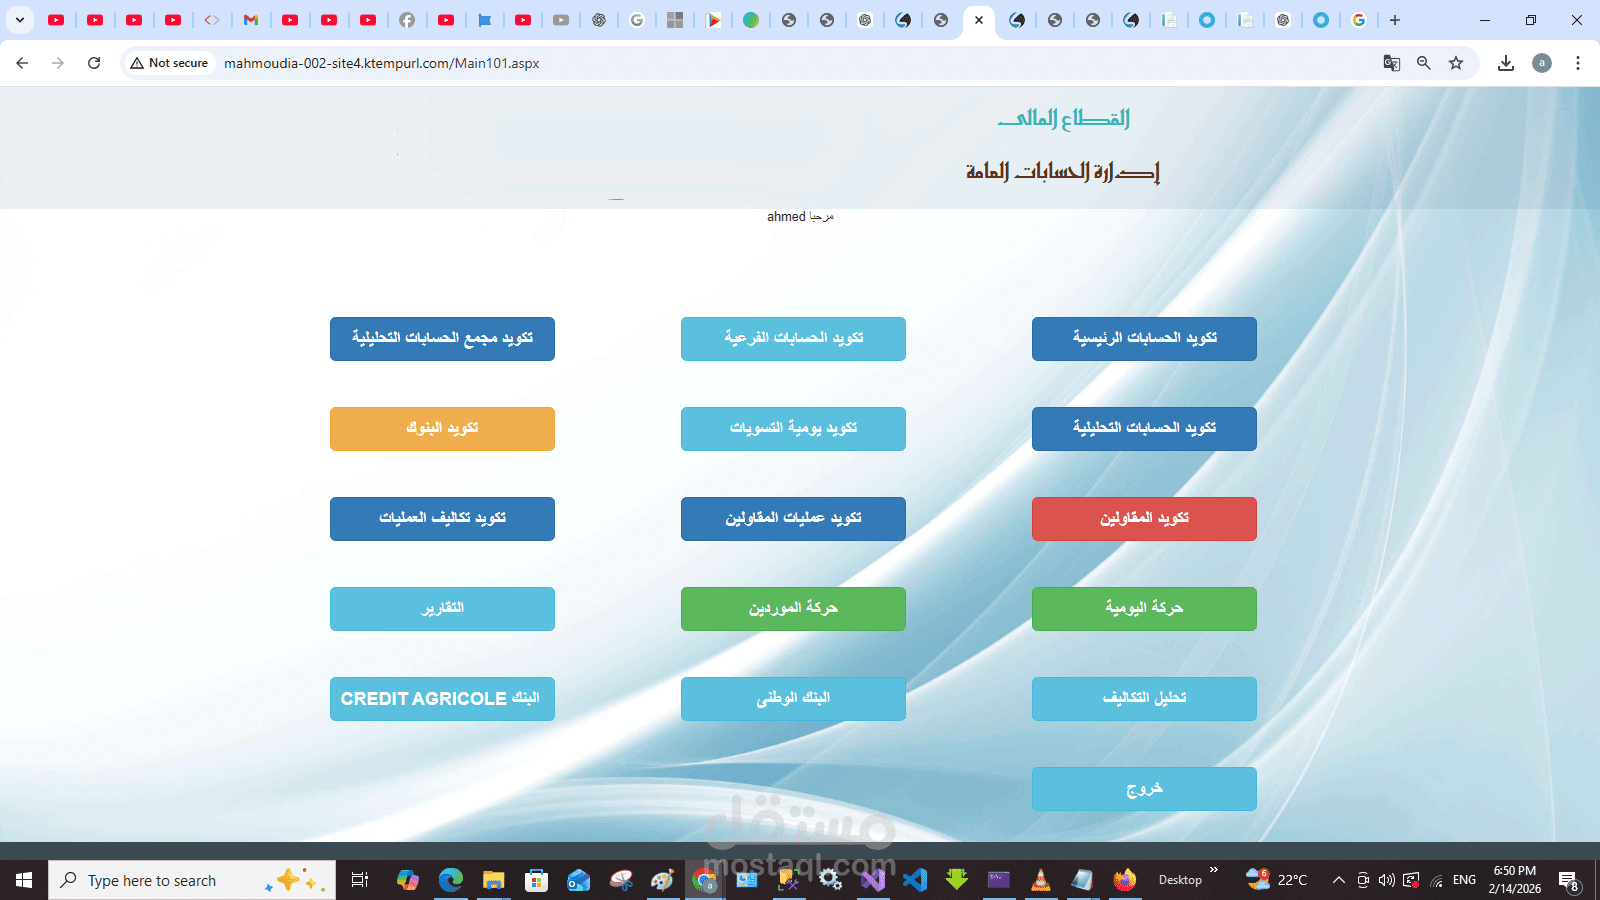The width and height of the screenshot is (1600, 900).
Task: Switch to the code brackets icon tab
Action: pos(212,20)
